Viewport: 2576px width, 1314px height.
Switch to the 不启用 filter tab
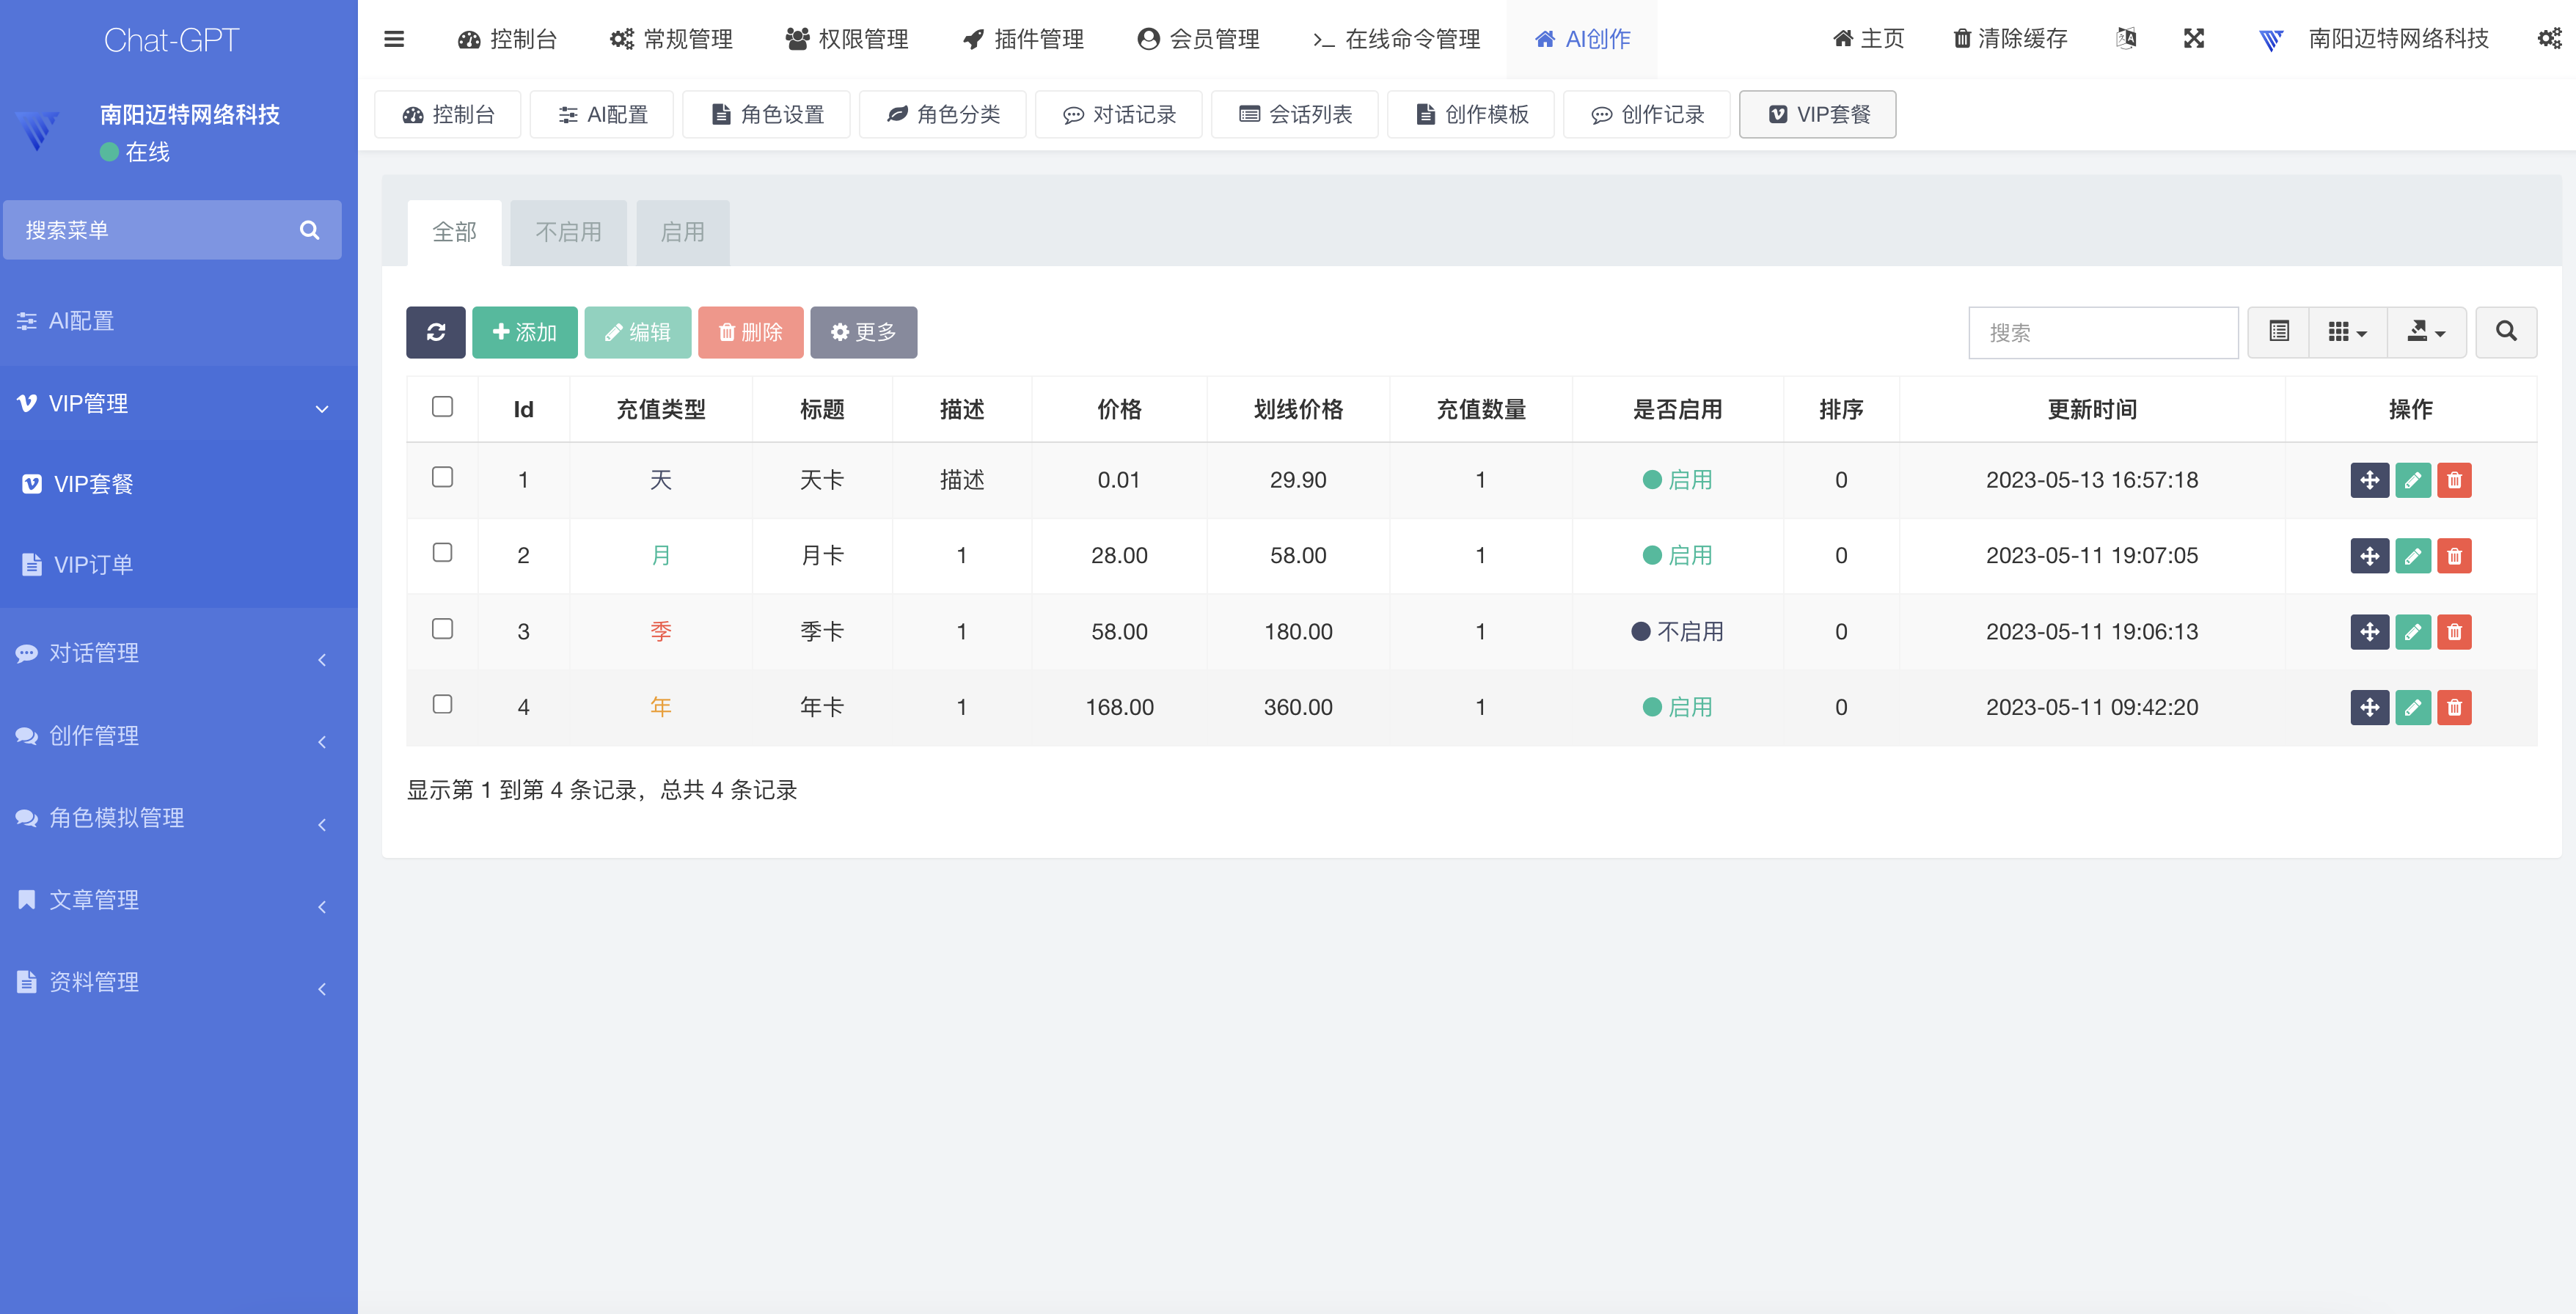568,232
